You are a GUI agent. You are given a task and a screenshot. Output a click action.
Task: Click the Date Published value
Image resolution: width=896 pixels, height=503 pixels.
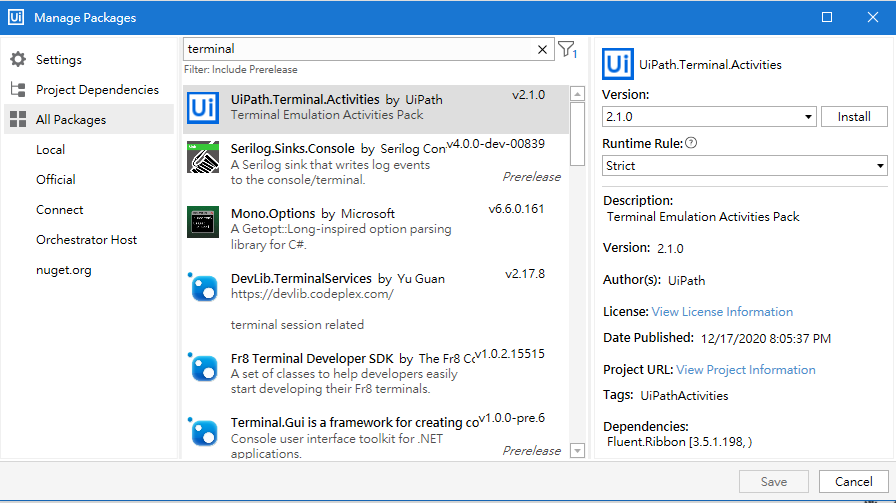(x=766, y=338)
